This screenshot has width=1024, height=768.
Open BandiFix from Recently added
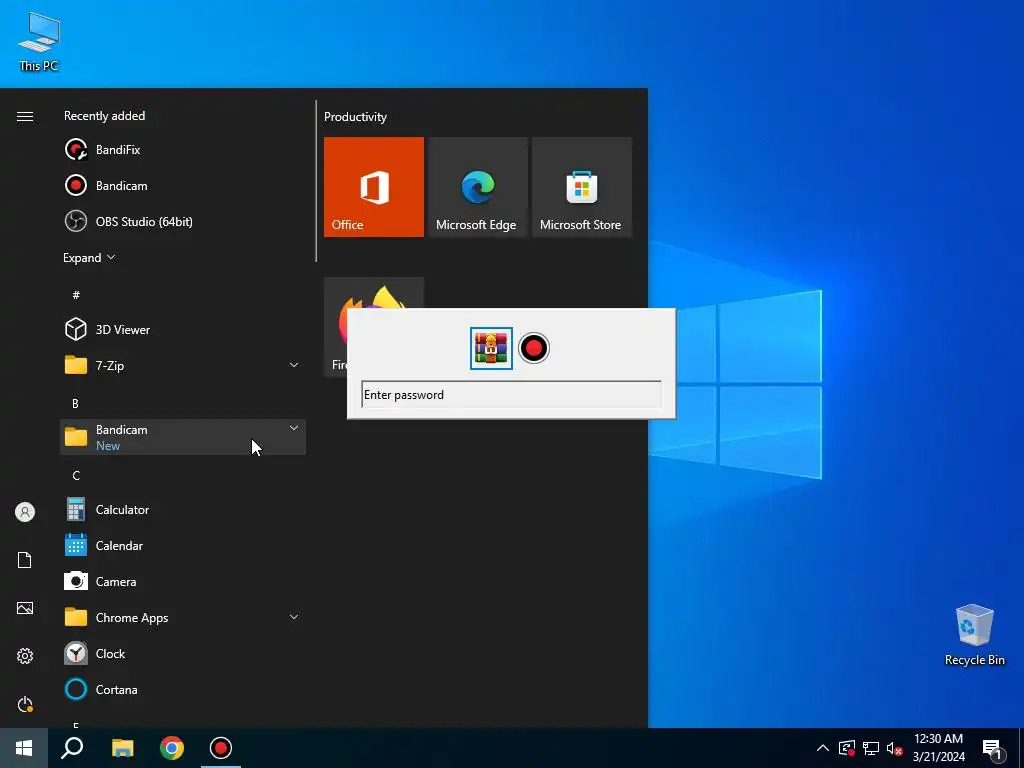point(182,150)
